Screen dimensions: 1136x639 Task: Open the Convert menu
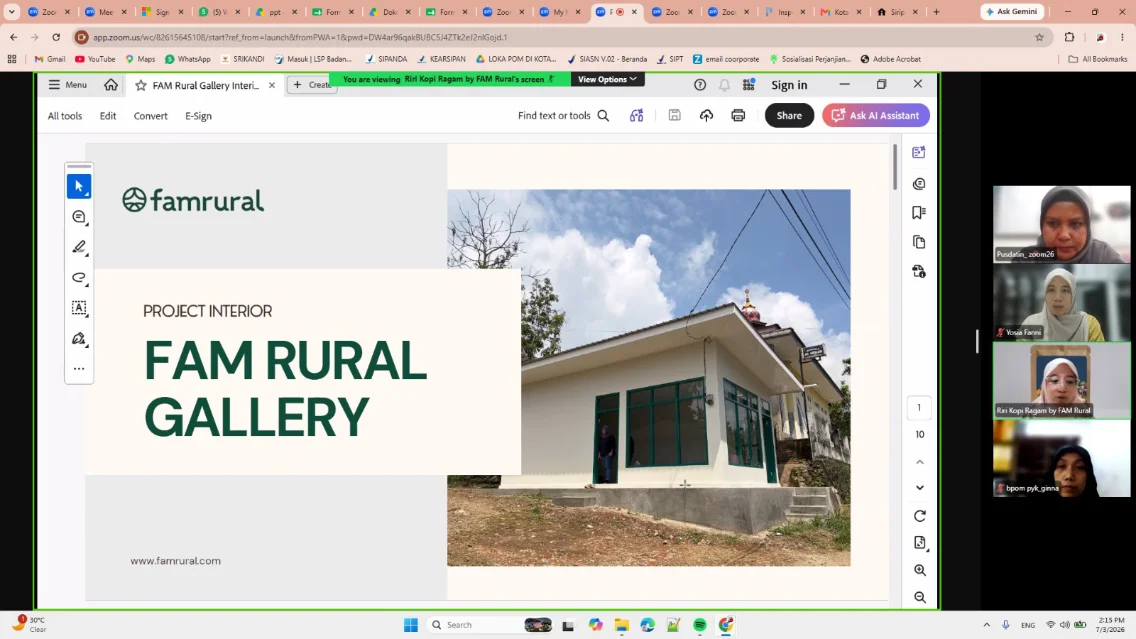(151, 116)
